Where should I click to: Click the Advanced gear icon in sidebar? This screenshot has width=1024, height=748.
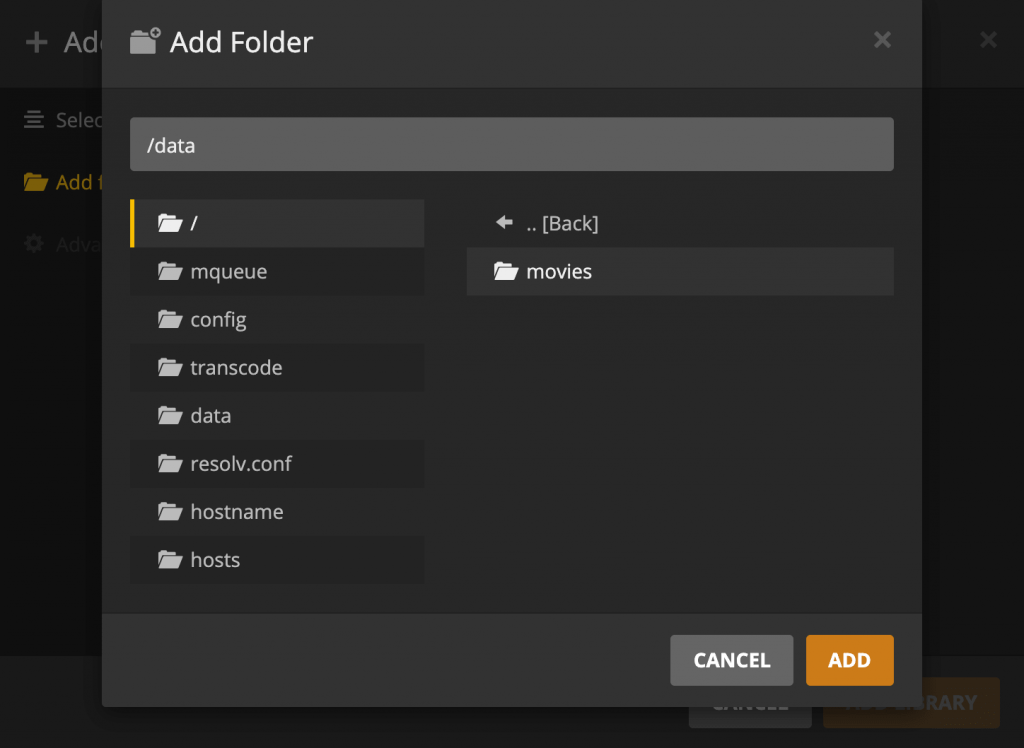pos(34,244)
